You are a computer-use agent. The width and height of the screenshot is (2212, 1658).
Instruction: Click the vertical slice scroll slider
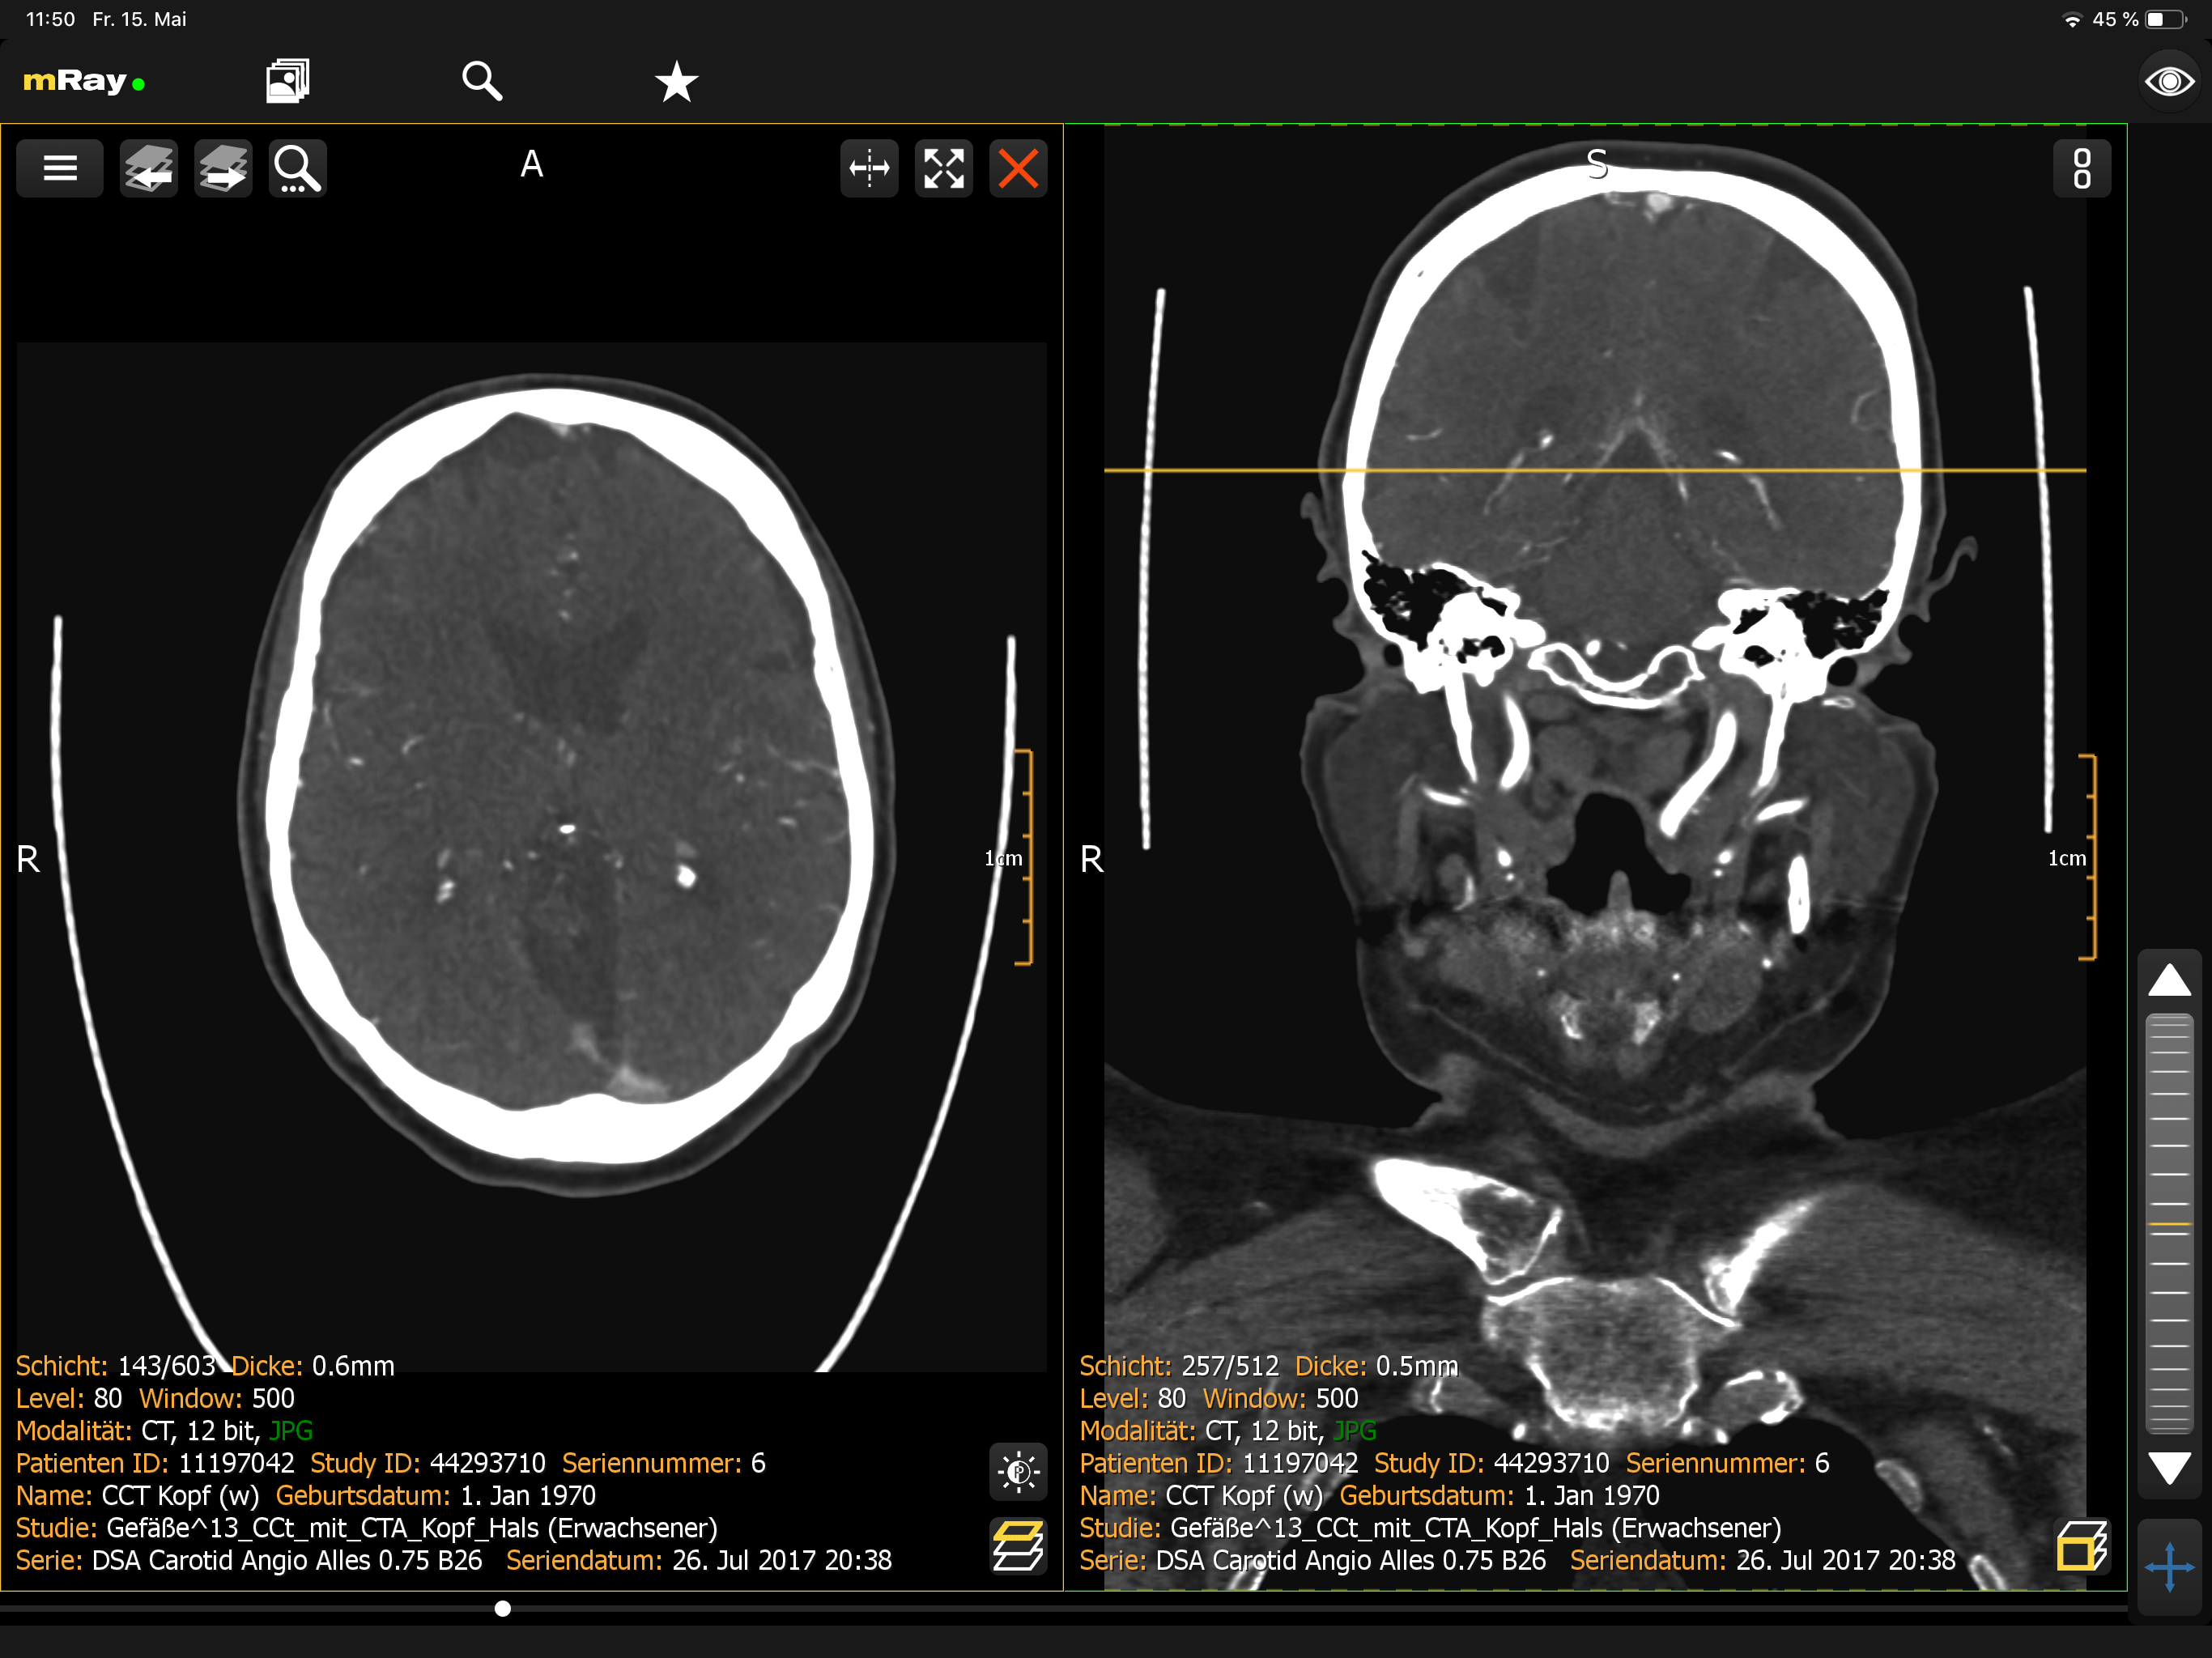2169,1224
